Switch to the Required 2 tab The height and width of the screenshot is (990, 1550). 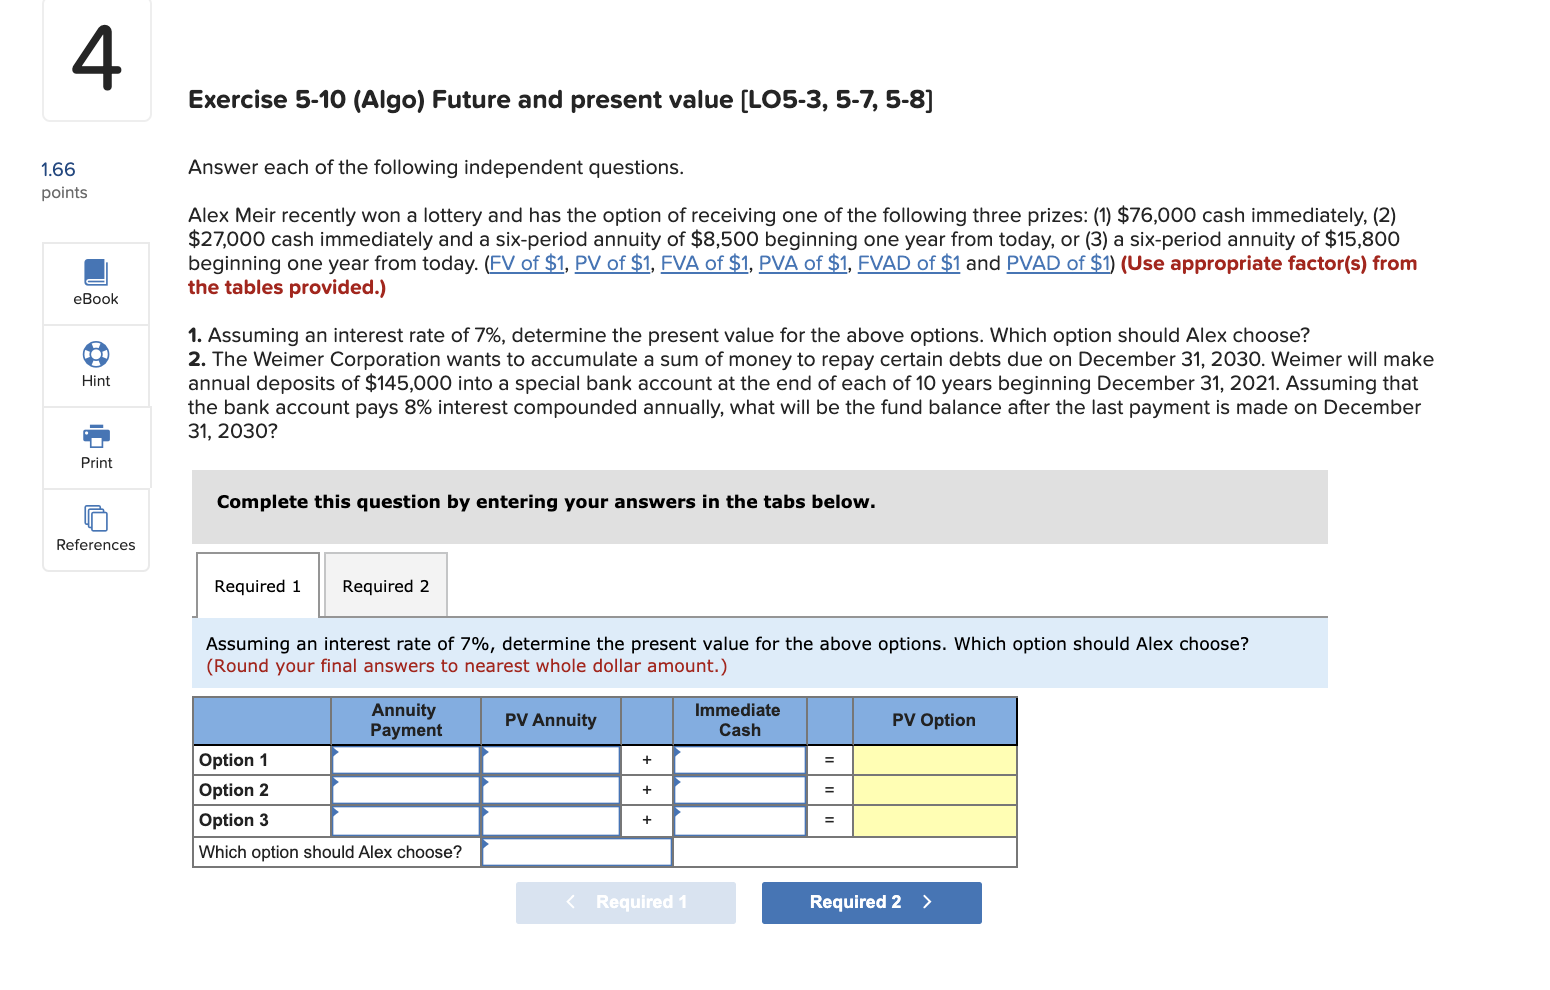[385, 585]
